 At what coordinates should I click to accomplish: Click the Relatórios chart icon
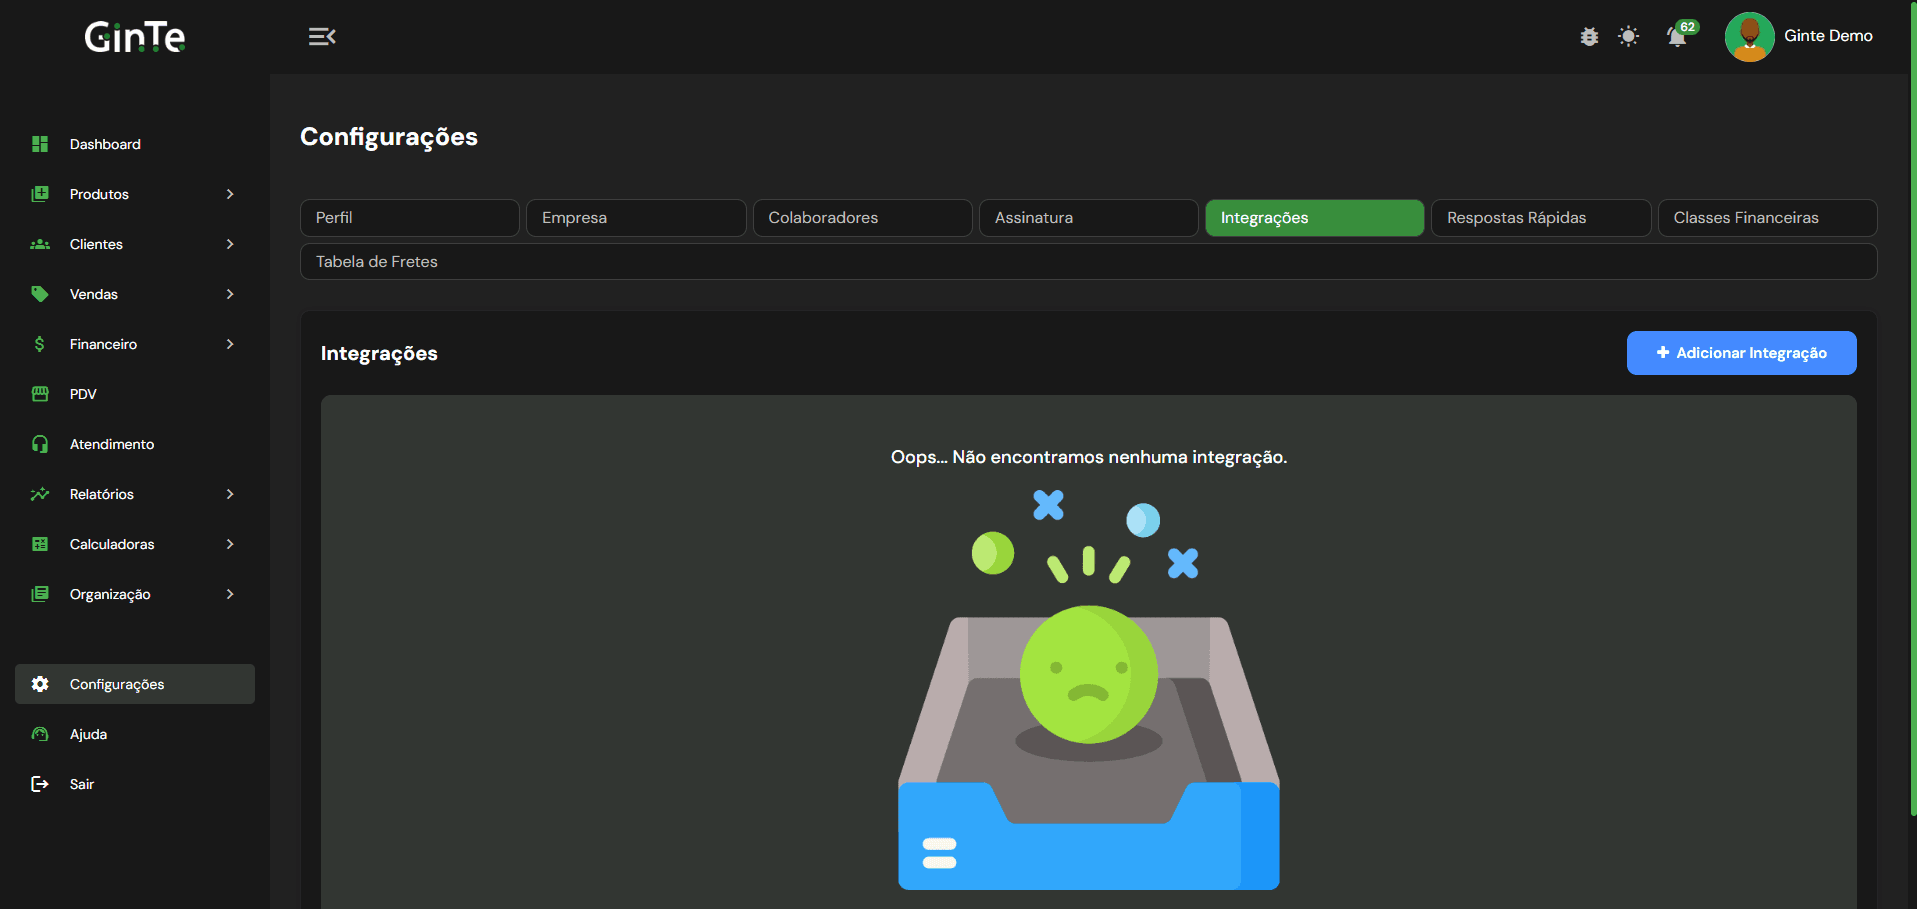click(40, 494)
